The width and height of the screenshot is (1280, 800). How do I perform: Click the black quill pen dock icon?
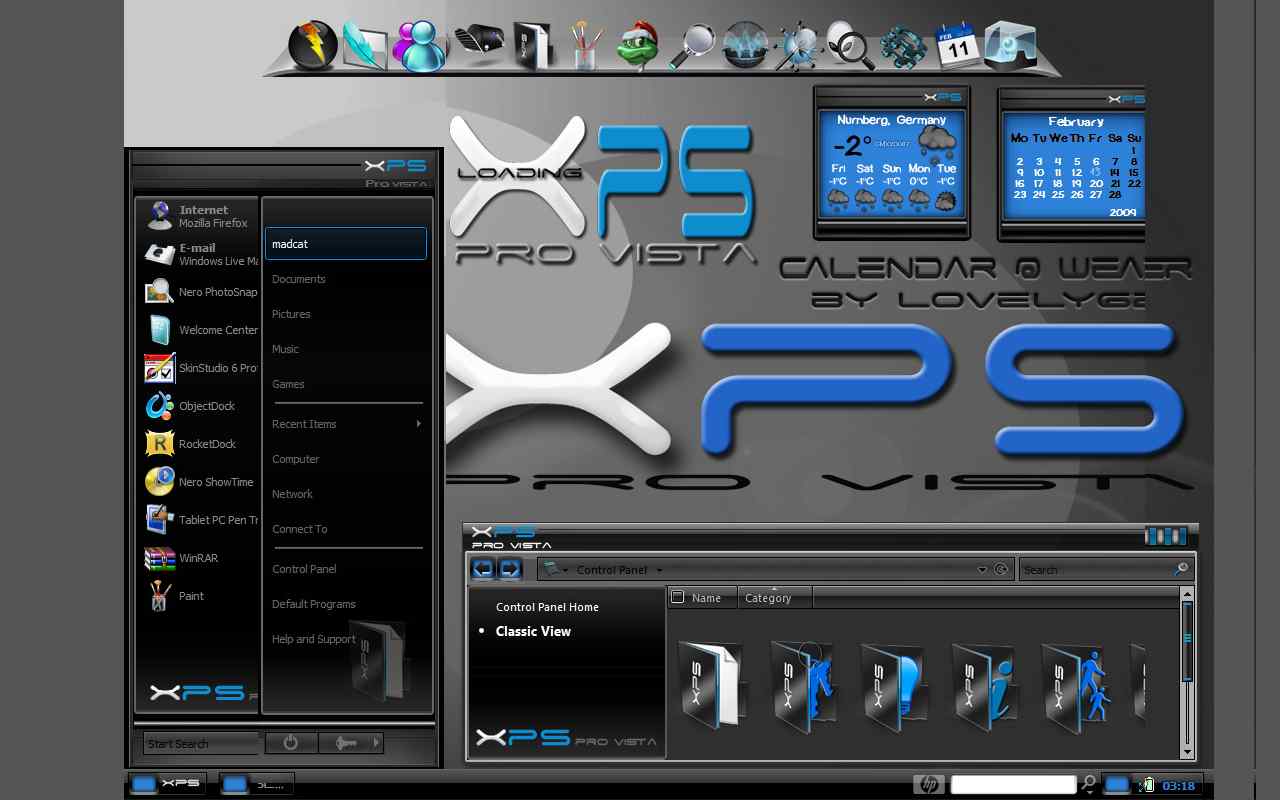coord(478,42)
